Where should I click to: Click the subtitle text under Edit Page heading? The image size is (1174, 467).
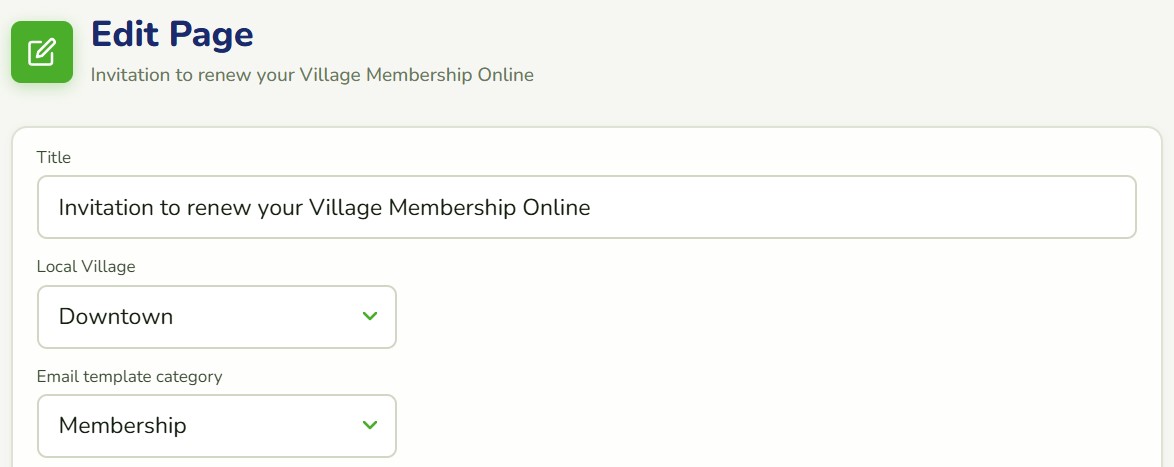click(x=312, y=75)
